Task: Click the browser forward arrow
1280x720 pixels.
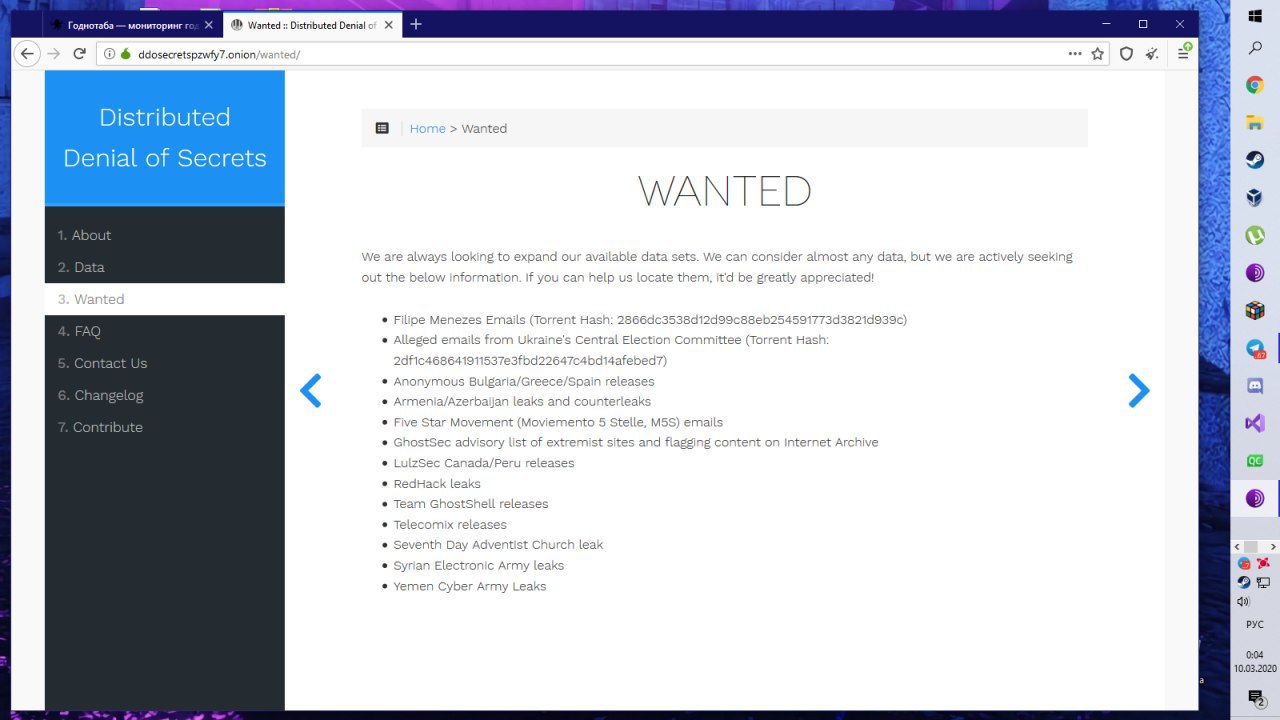Action: (x=54, y=53)
